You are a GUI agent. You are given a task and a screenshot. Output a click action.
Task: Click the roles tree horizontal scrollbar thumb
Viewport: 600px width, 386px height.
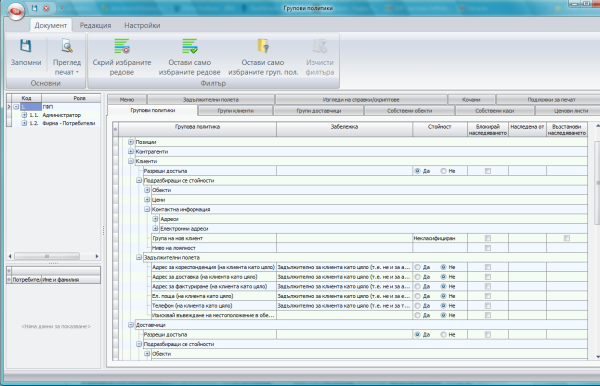47,256
